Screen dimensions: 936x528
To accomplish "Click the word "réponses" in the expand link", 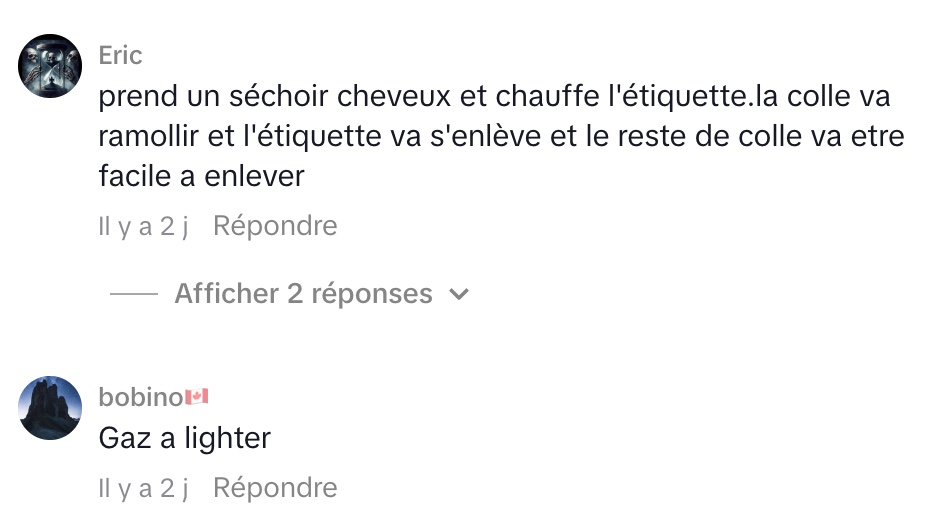I will (x=372, y=294).
